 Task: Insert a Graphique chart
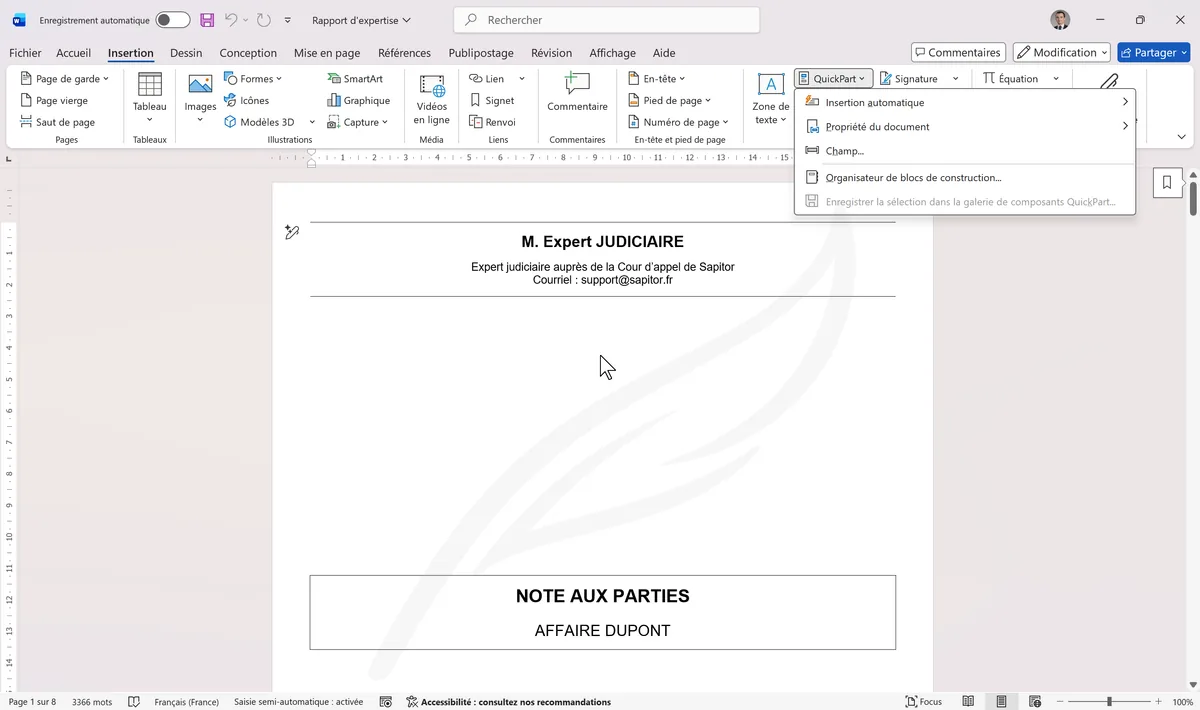coord(359,100)
